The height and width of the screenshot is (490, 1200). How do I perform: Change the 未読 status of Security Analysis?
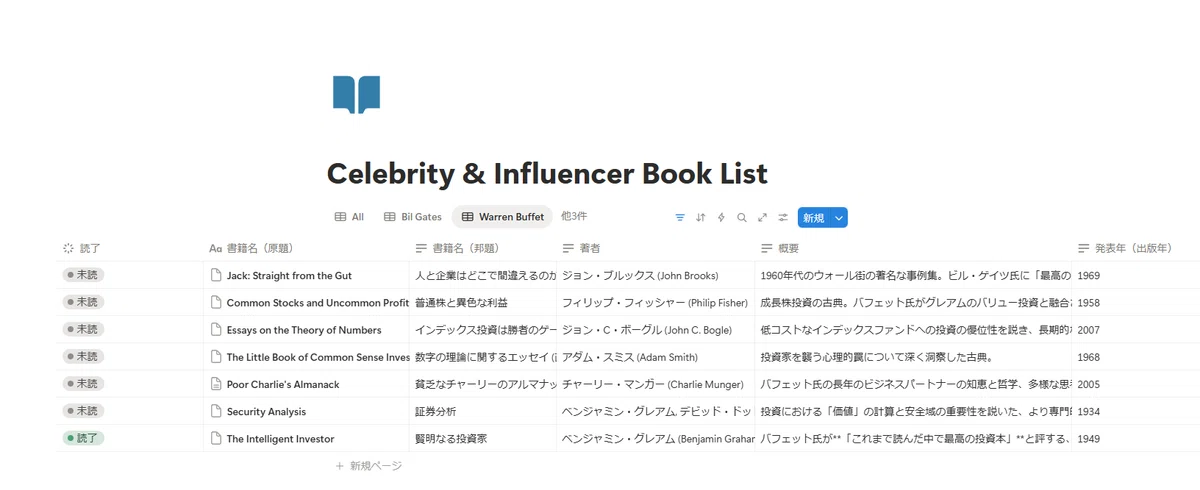(x=83, y=411)
